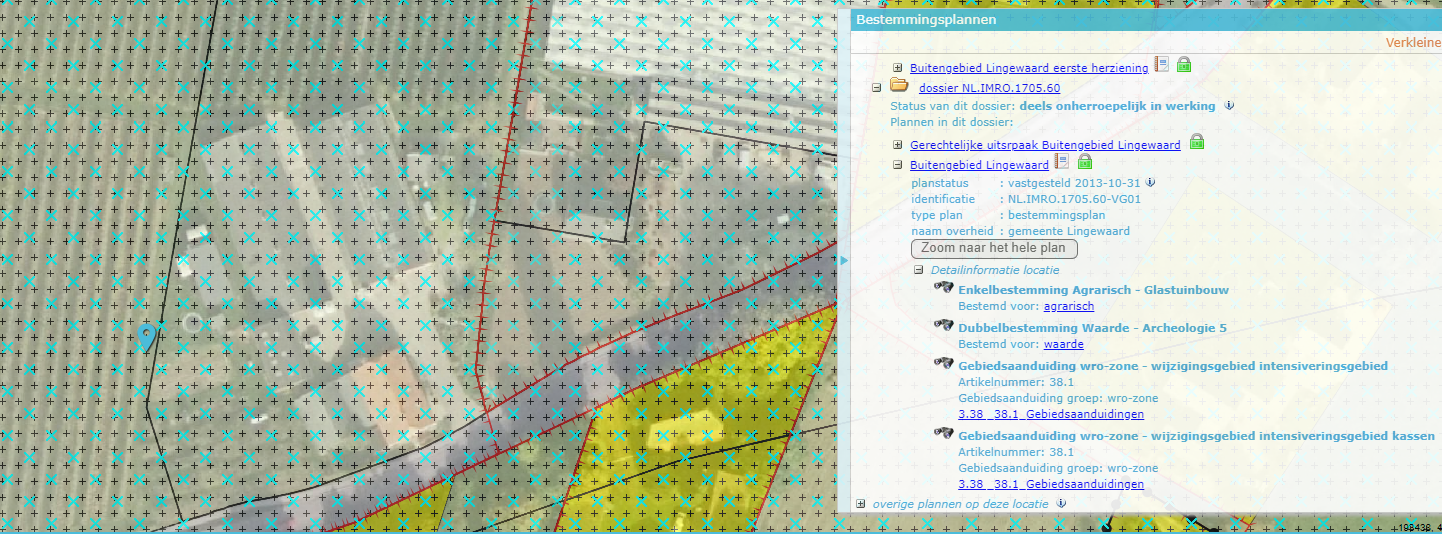Click 'Dubbelbestemming Waarde - Archeologie 5' heading

pyautogui.click(x=1092, y=327)
